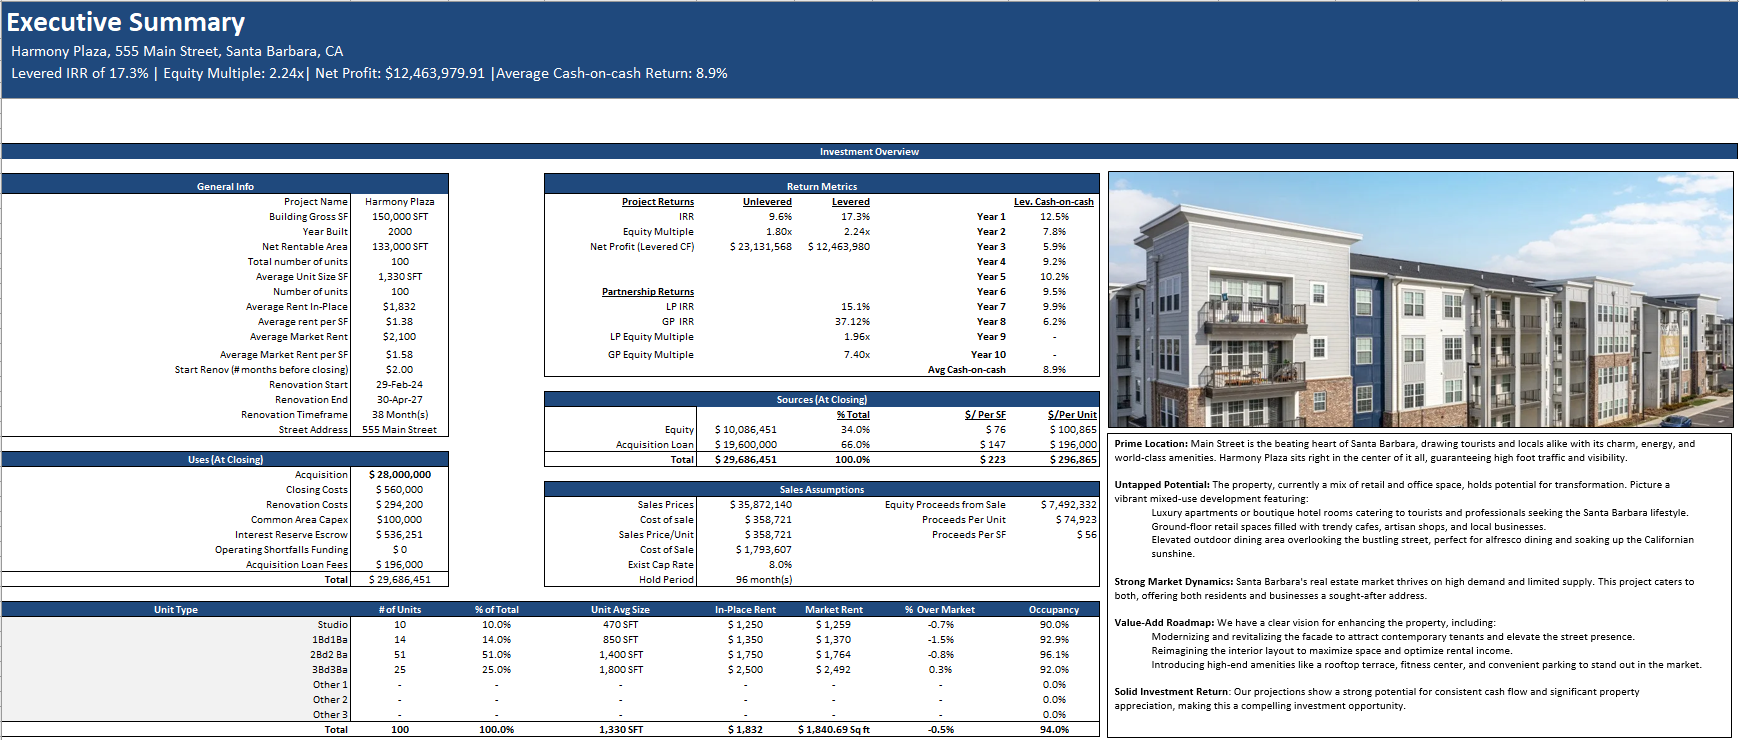Click the 2.24x levered equity multiple cell
Image resolution: width=1739 pixels, height=740 pixels.
(856, 232)
